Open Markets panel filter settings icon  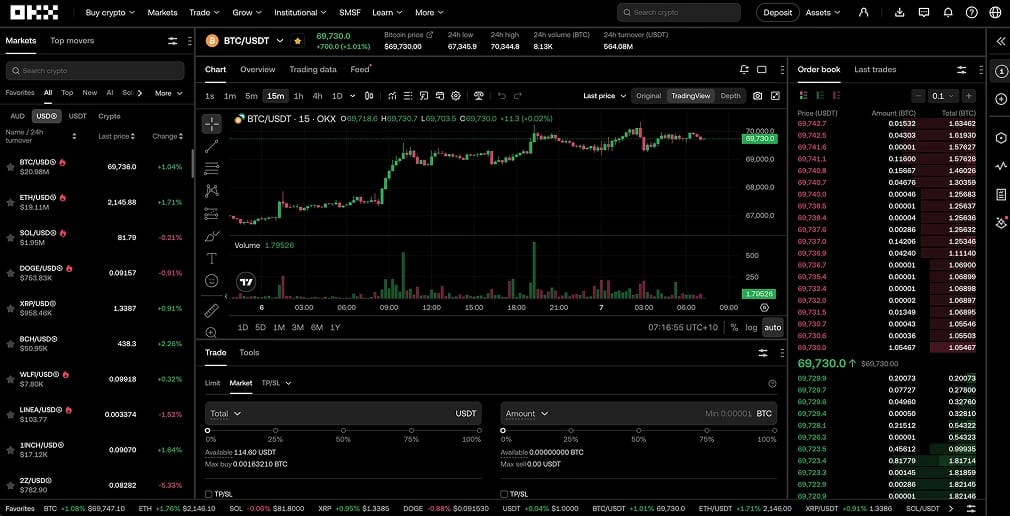click(x=173, y=41)
